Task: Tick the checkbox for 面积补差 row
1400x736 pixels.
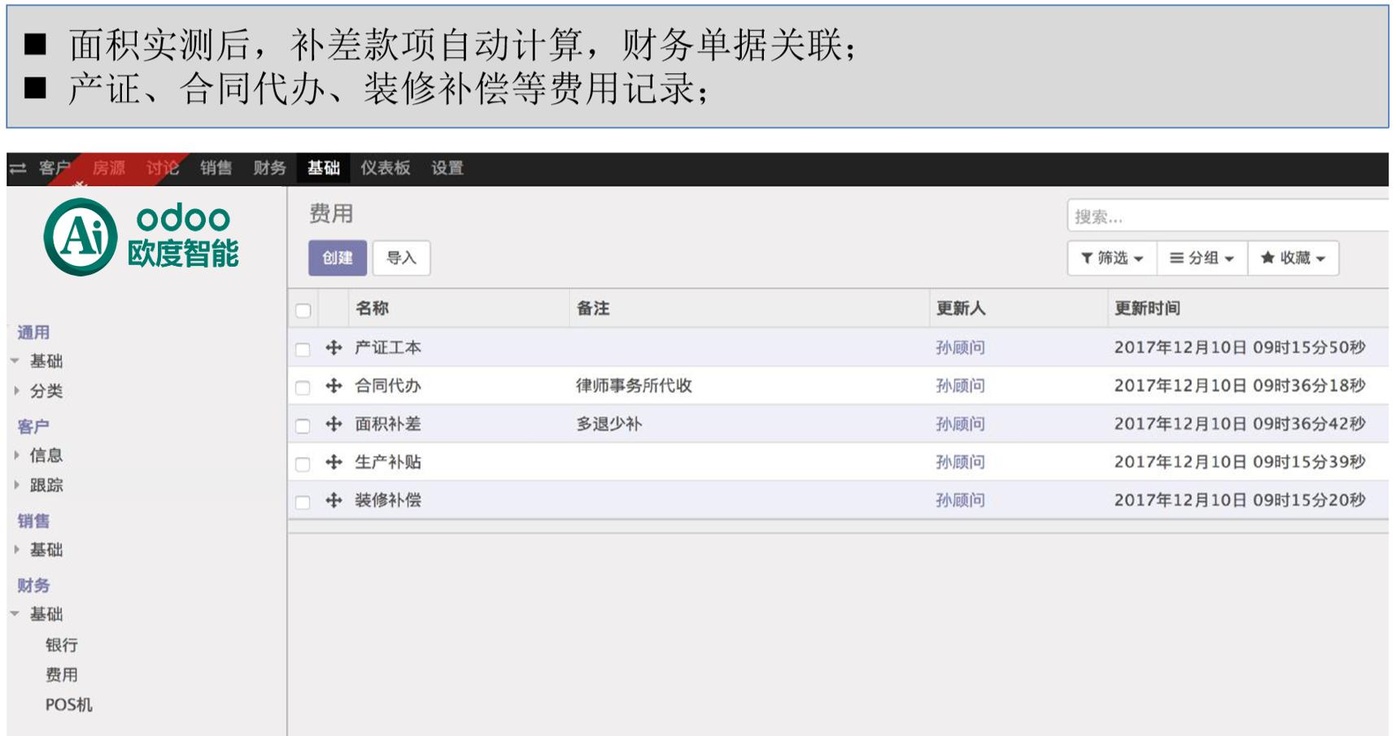Action: coord(303,425)
